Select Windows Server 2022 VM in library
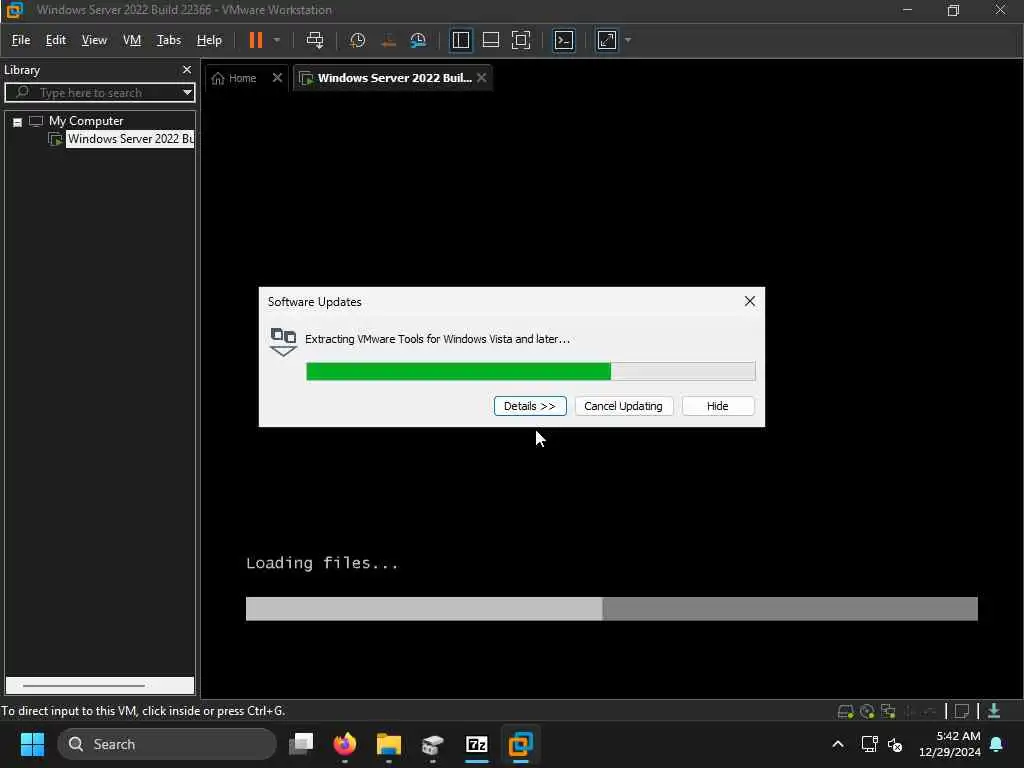The image size is (1024, 768). pyautogui.click(x=130, y=139)
